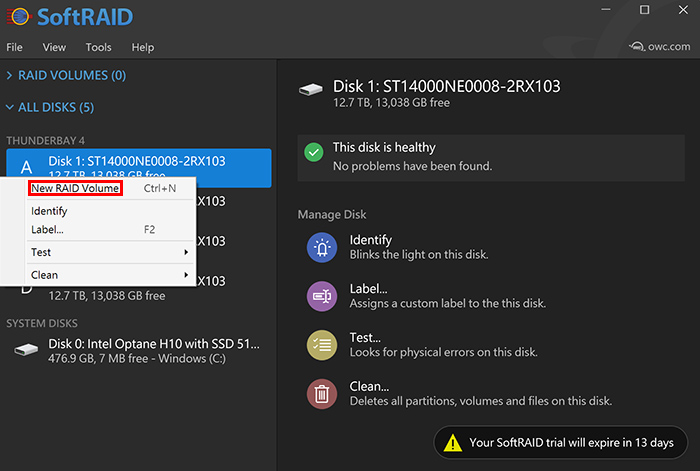Click '476.9 GB, 7 MB free - Windows (C:)' text

coord(137,358)
